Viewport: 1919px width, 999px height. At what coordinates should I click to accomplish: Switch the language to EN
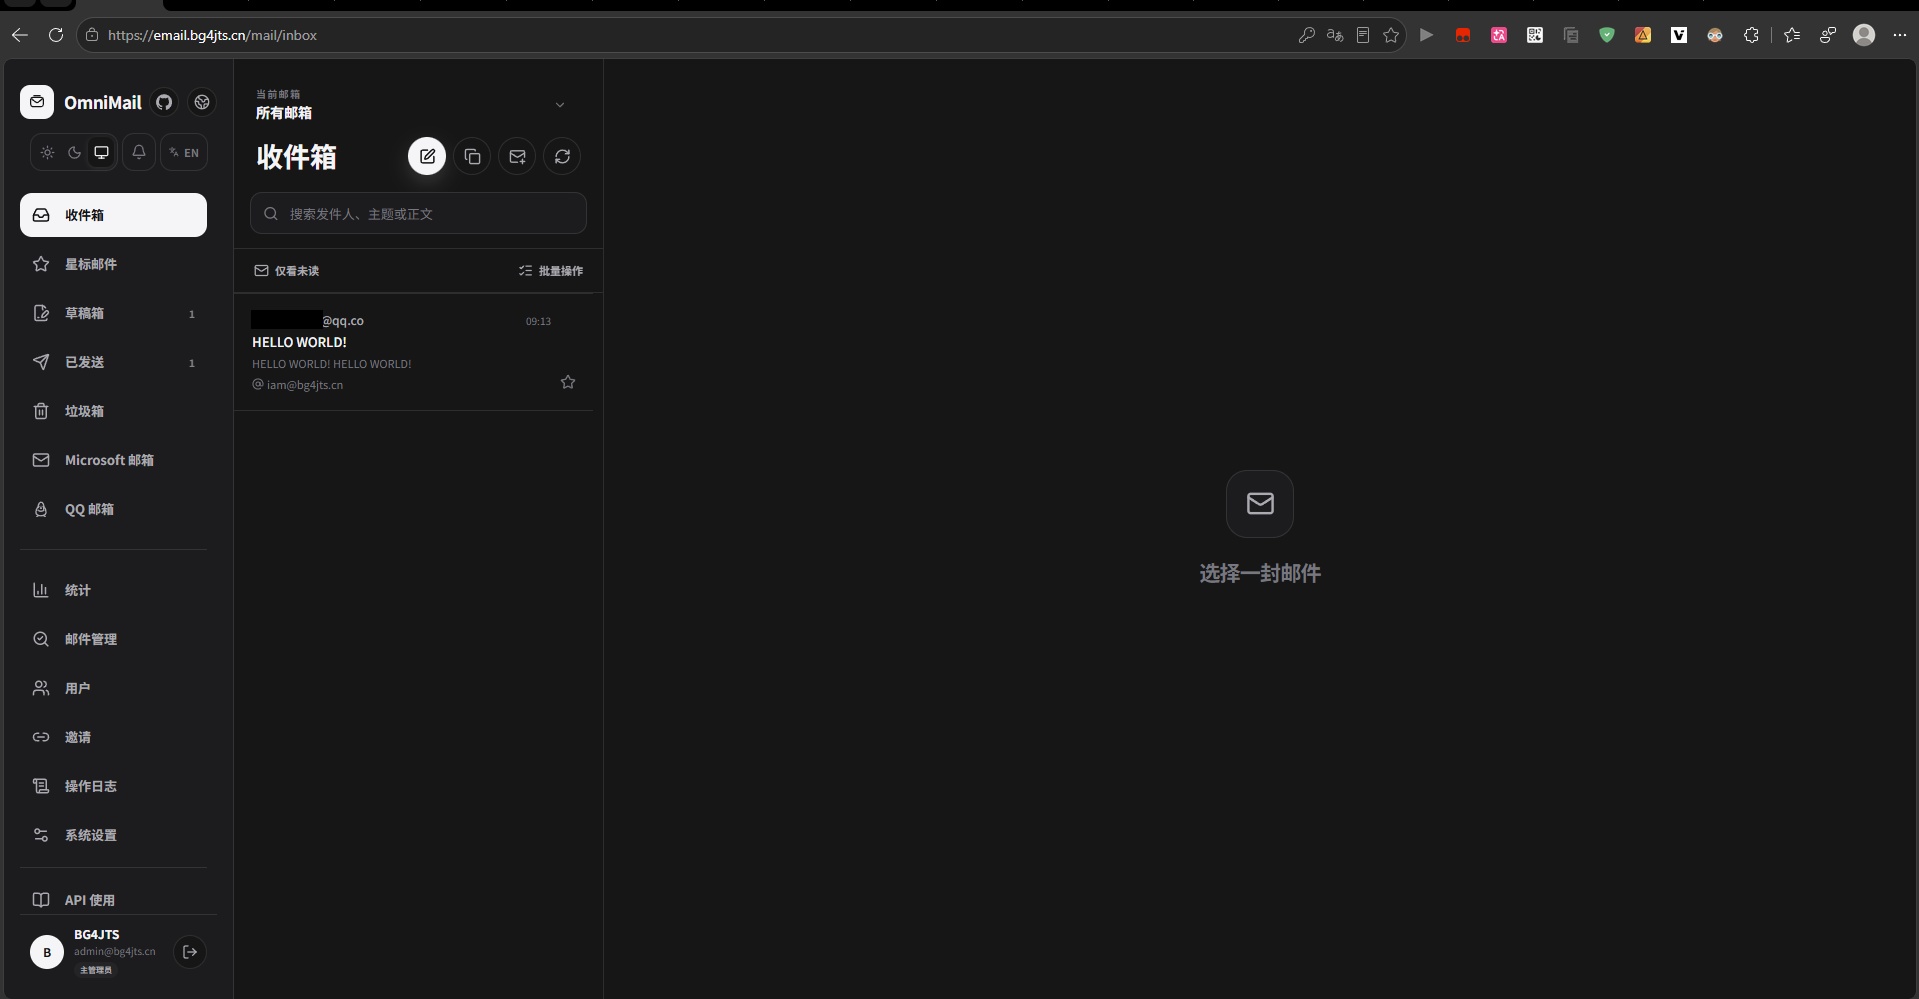click(184, 152)
